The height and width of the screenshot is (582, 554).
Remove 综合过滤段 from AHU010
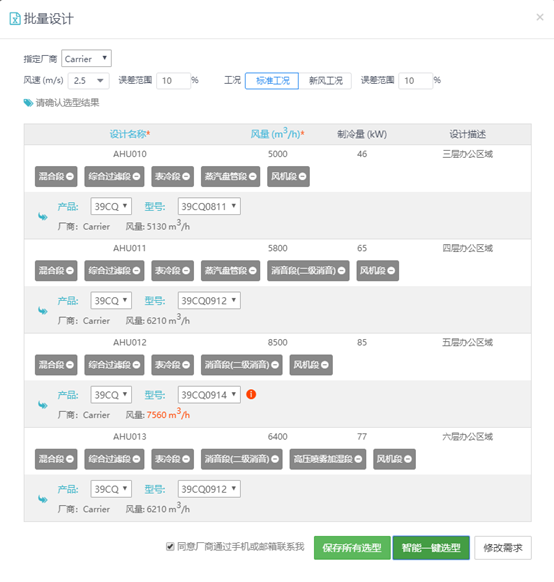136,176
